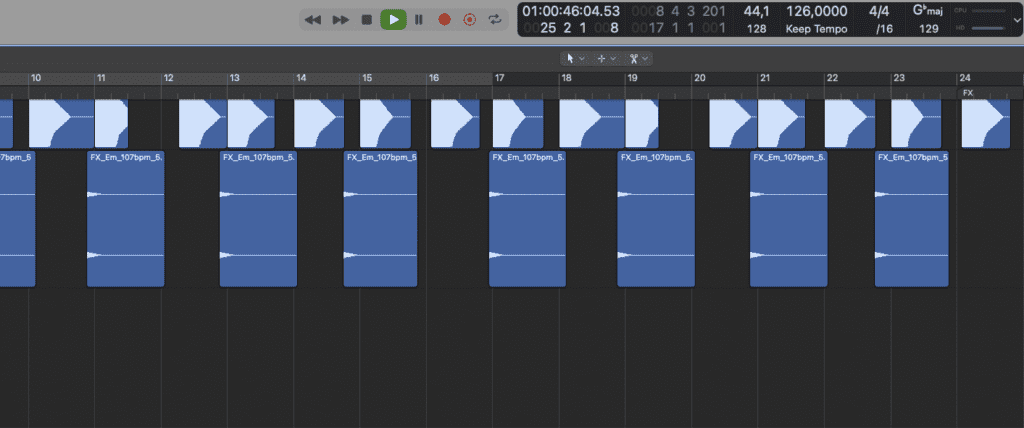Select the FX_Em_107bpm region starting at bar 17

[528, 219]
